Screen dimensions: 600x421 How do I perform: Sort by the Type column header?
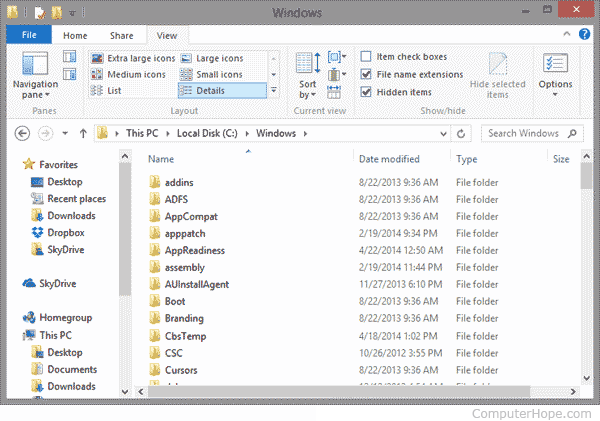466,159
